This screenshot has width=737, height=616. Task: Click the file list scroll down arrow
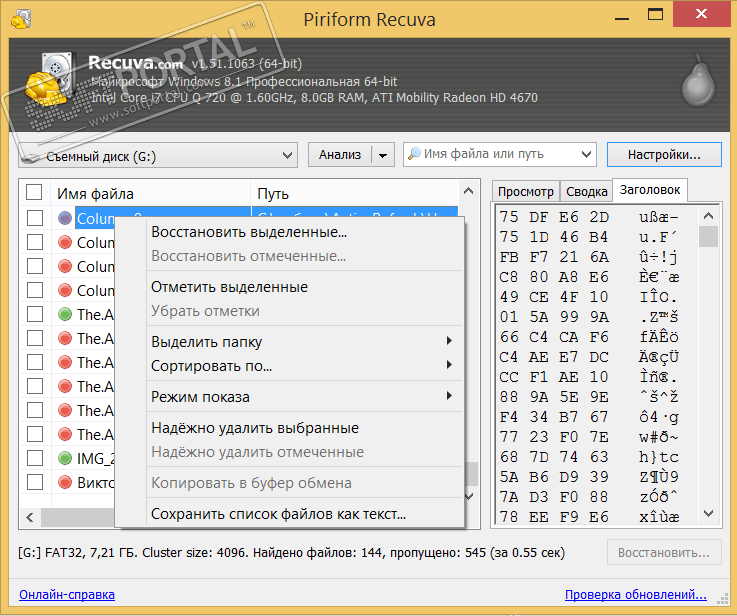[469, 496]
